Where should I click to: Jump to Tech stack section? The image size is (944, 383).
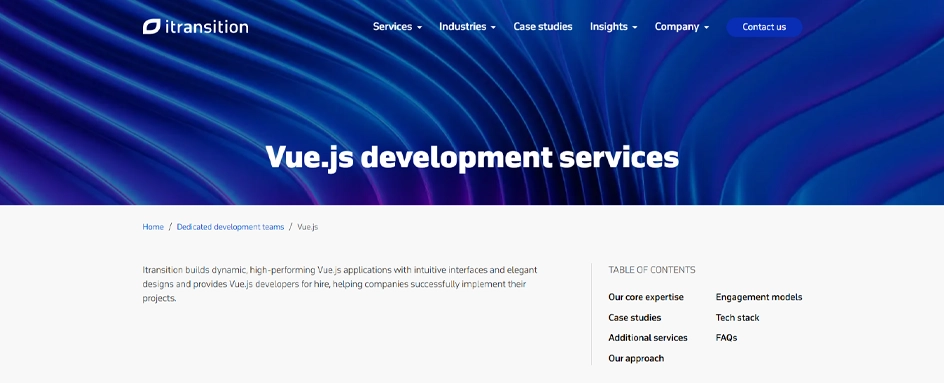[737, 317]
